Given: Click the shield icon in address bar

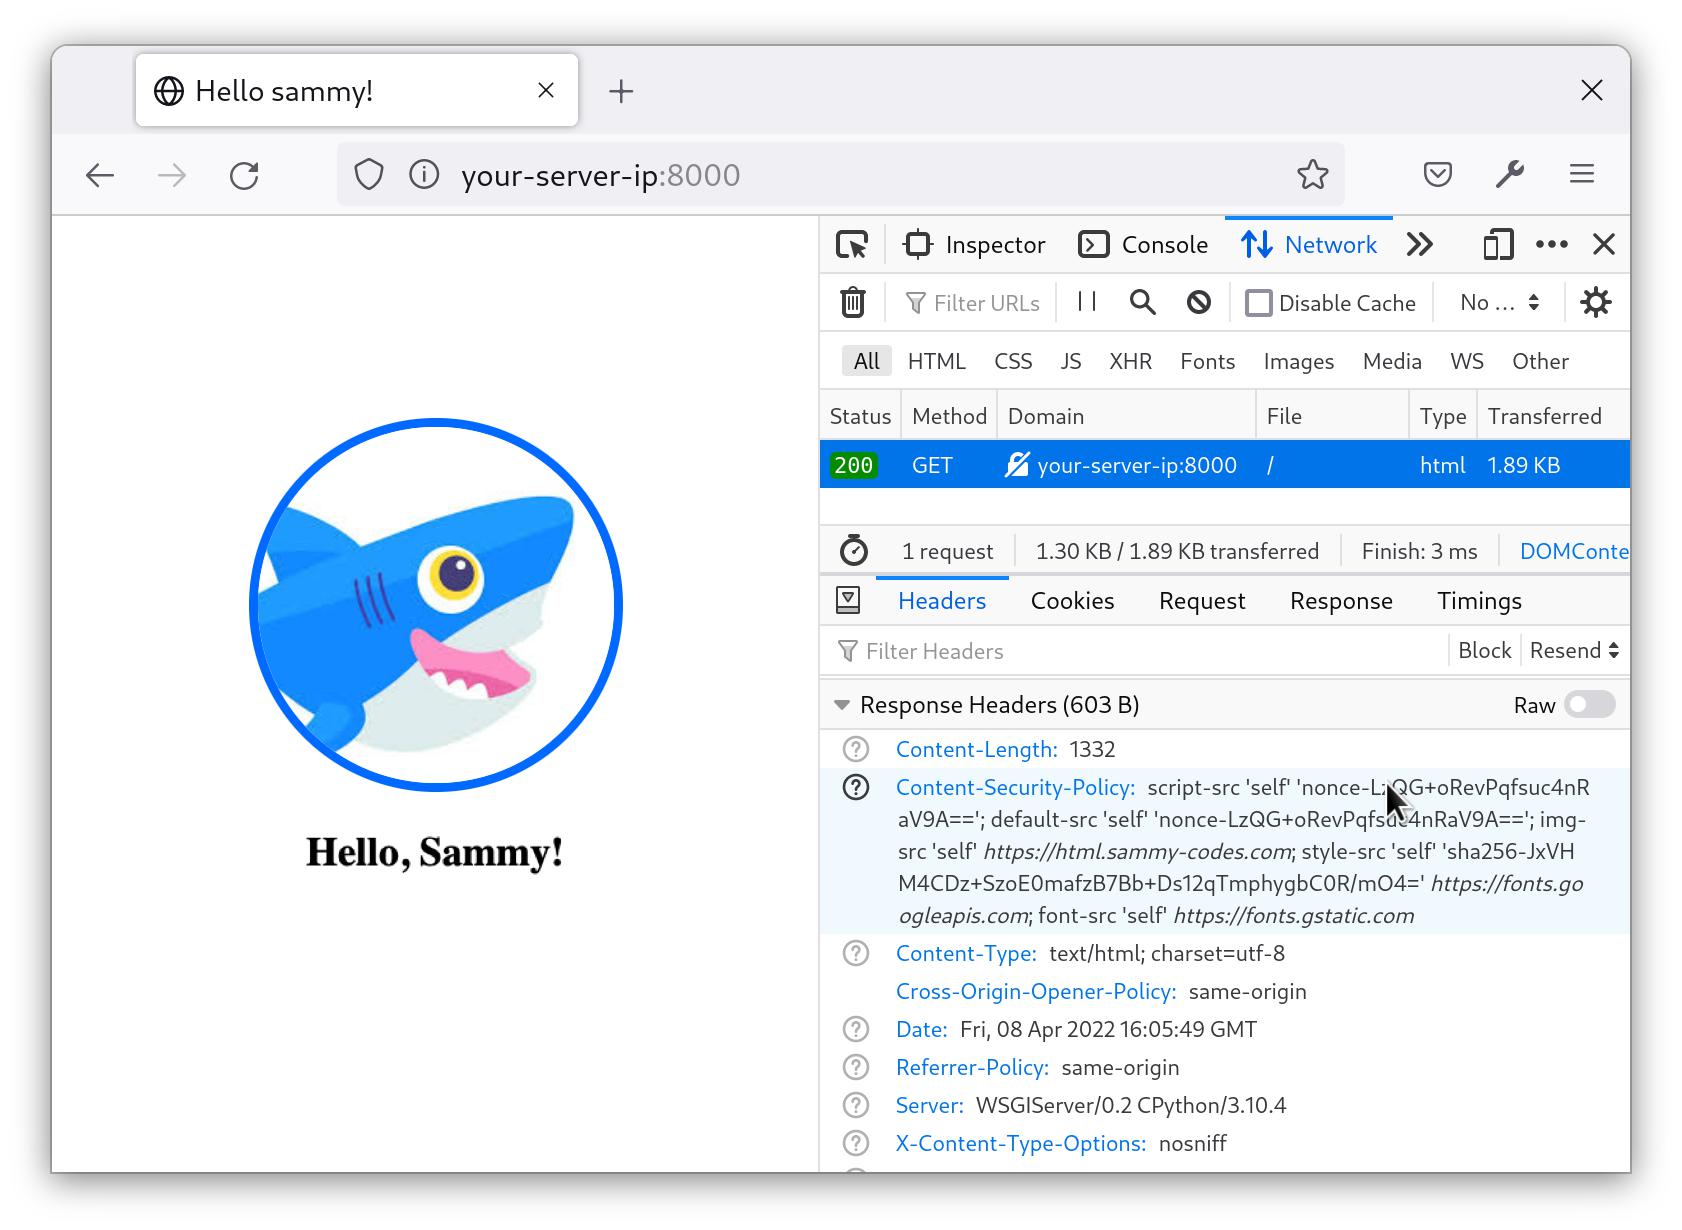Looking at the screenshot, I should coord(369,174).
